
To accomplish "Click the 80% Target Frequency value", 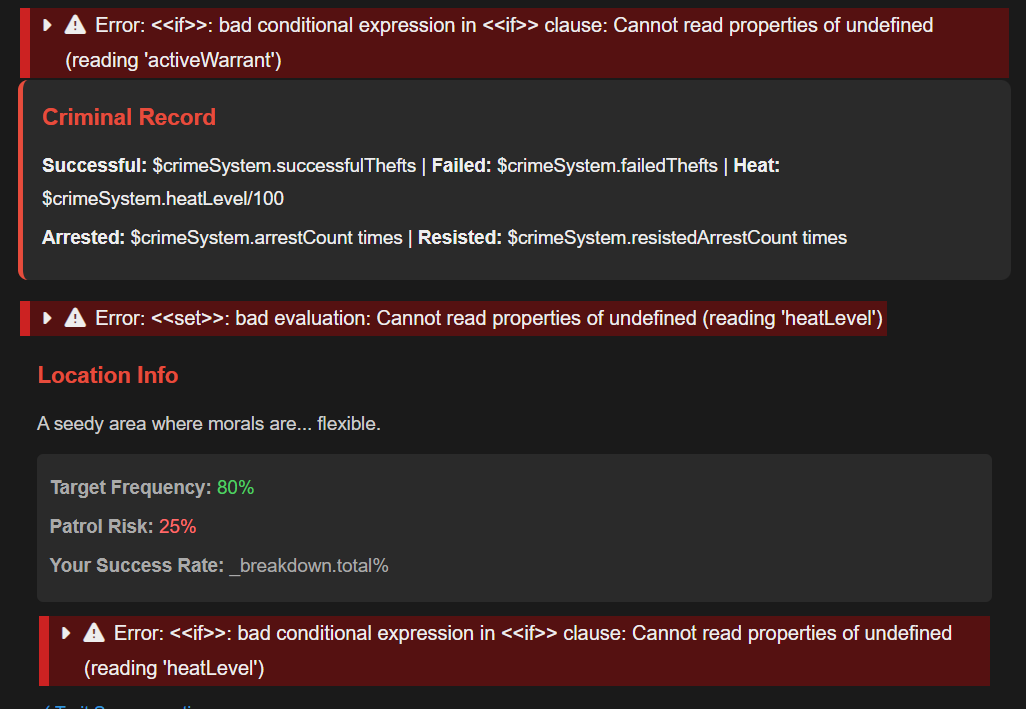I will click(x=236, y=488).
